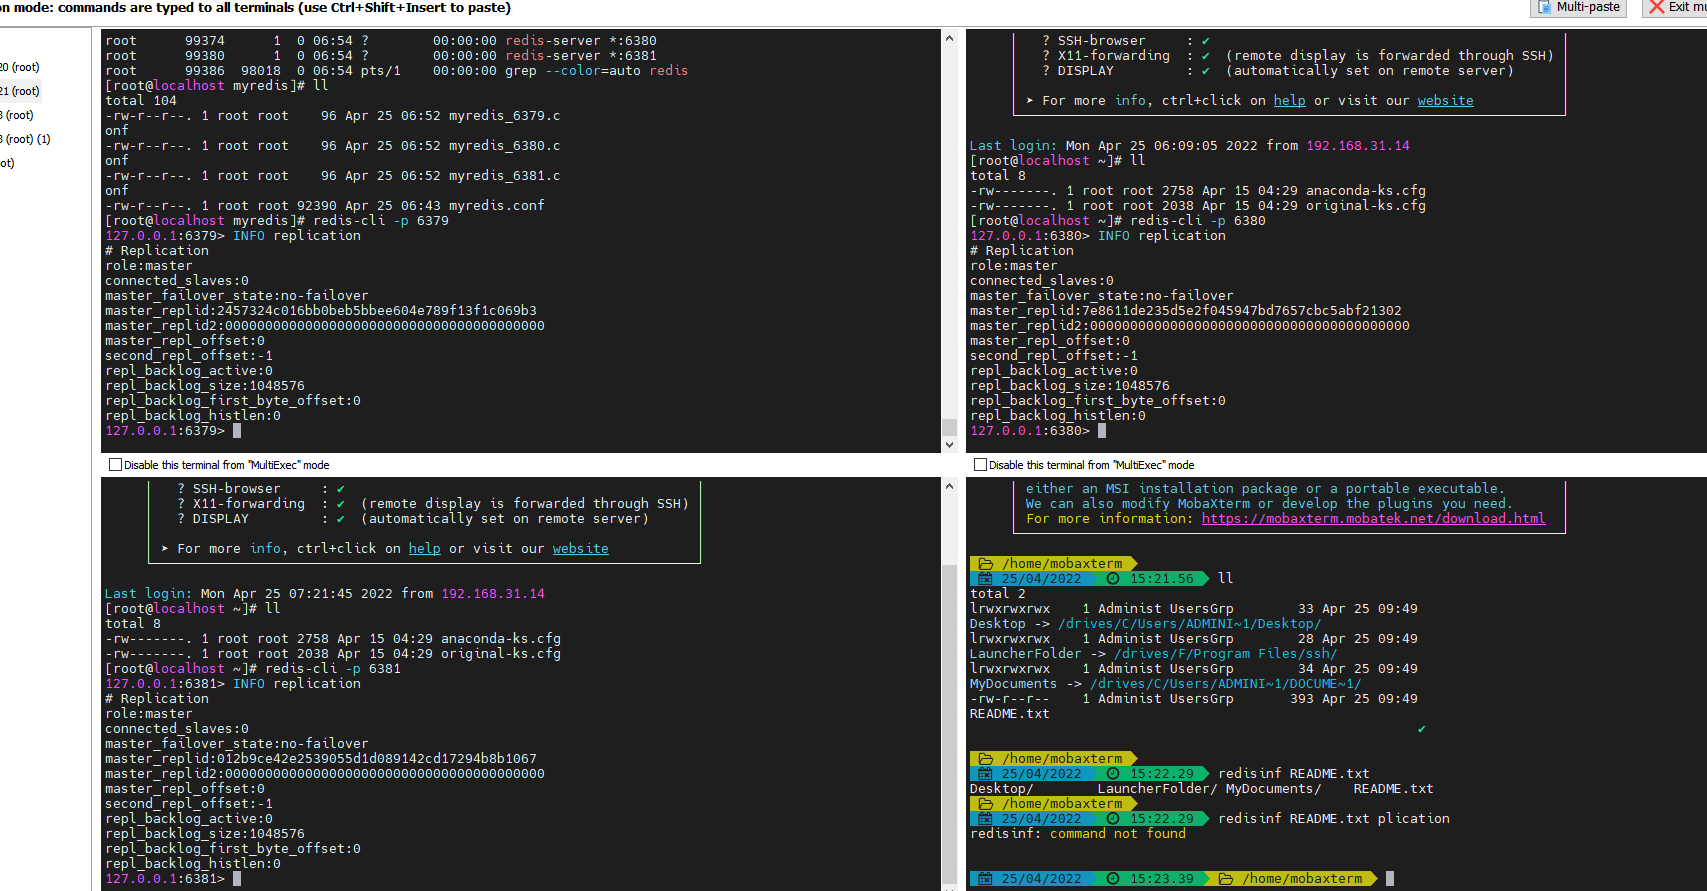
Task: Click the command 'redis-cli -p 6379'
Action: 381,221
